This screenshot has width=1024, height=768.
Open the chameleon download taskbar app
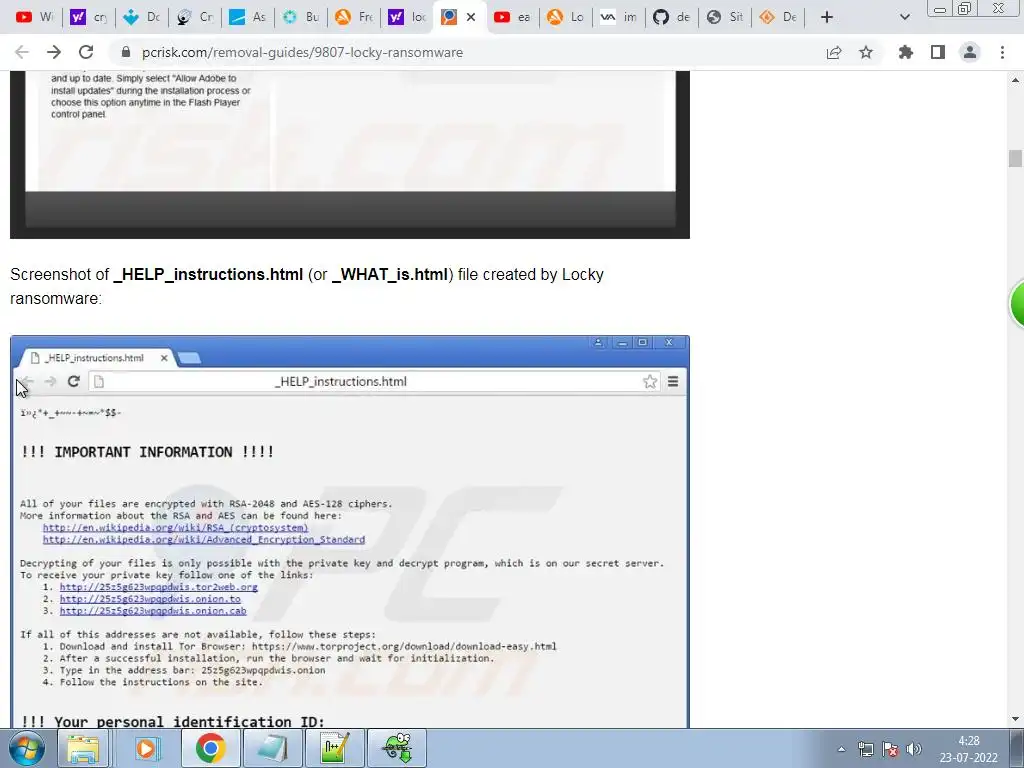click(x=397, y=748)
